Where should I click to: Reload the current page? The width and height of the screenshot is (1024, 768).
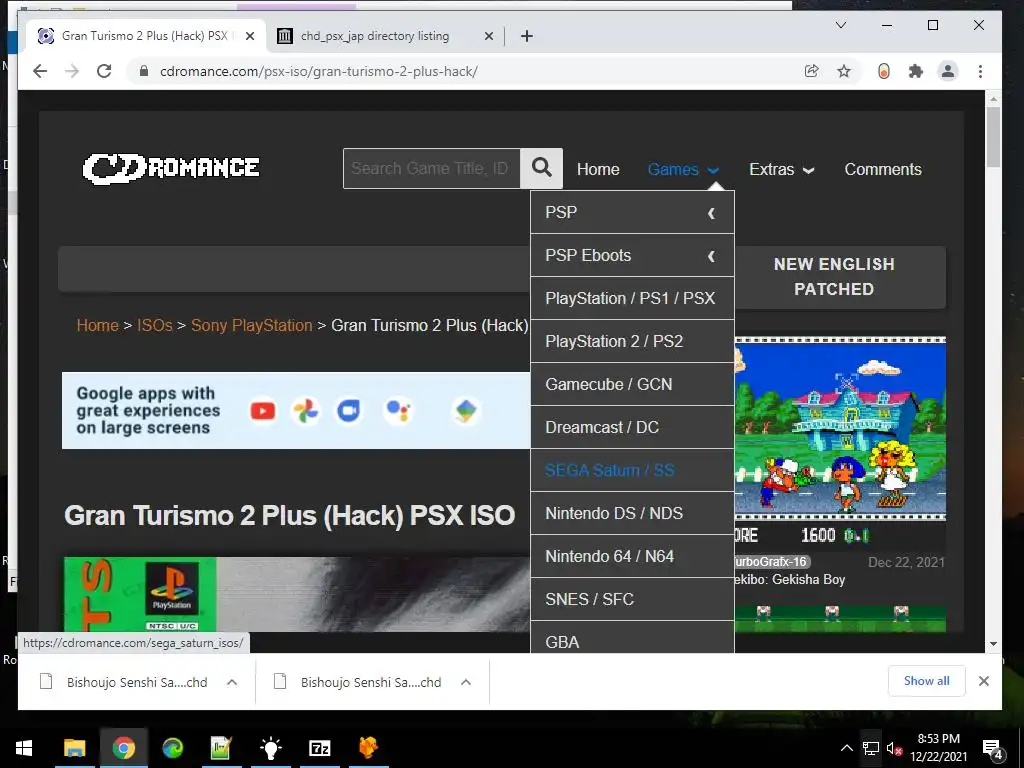pyautogui.click(x=104, y=71)
